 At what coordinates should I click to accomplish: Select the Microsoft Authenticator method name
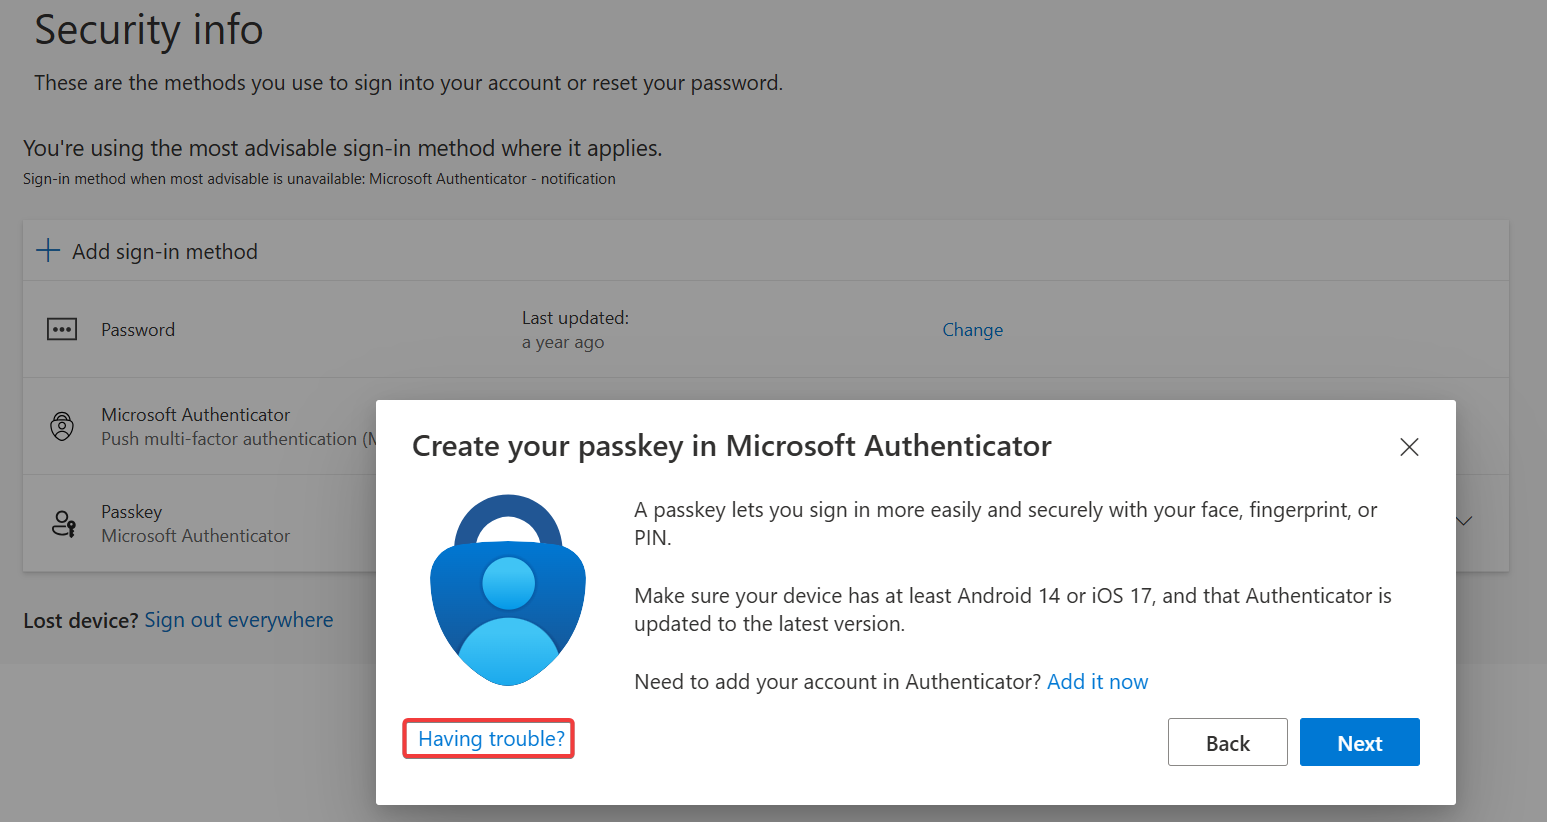[x=196, y=415]
